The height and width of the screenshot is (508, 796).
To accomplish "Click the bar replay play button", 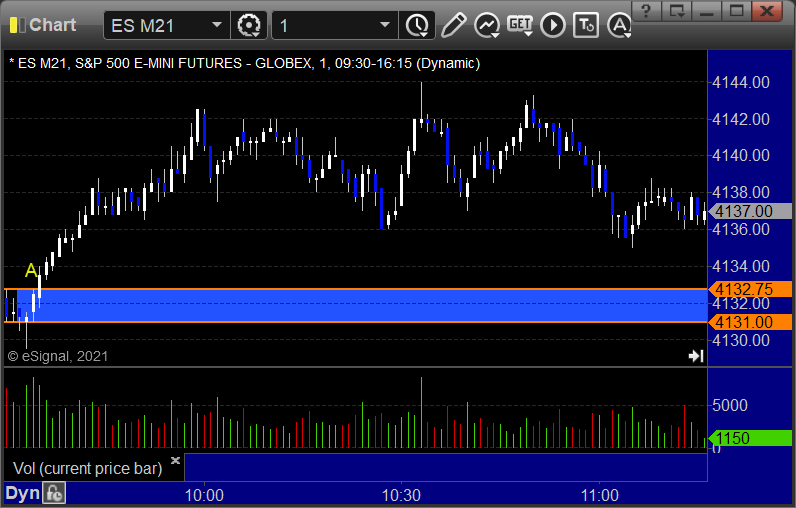I will (x=553, y=25).
